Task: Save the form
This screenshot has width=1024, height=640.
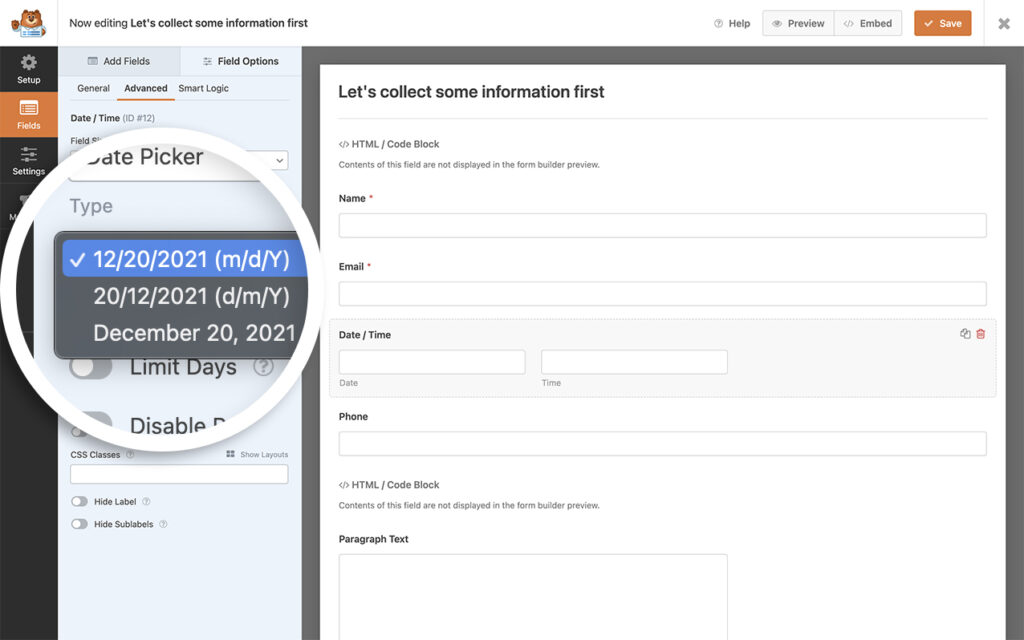Action: click(x=942, y=24)
